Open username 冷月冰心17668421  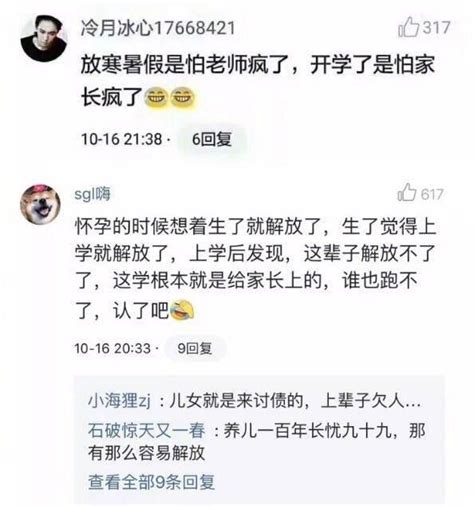(158, 28)
